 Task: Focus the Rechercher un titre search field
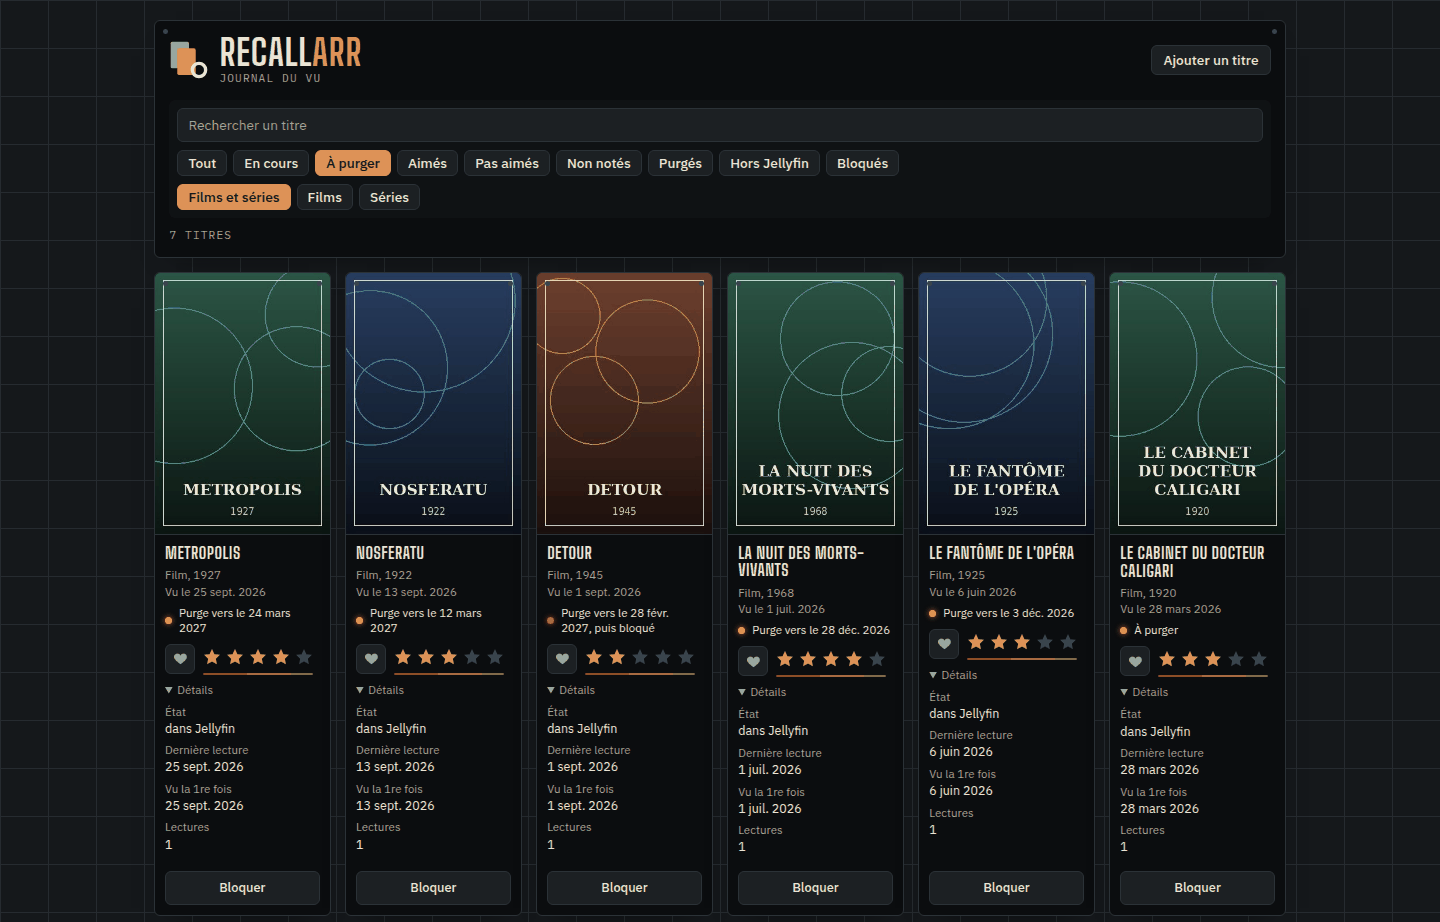click(720, 125)
